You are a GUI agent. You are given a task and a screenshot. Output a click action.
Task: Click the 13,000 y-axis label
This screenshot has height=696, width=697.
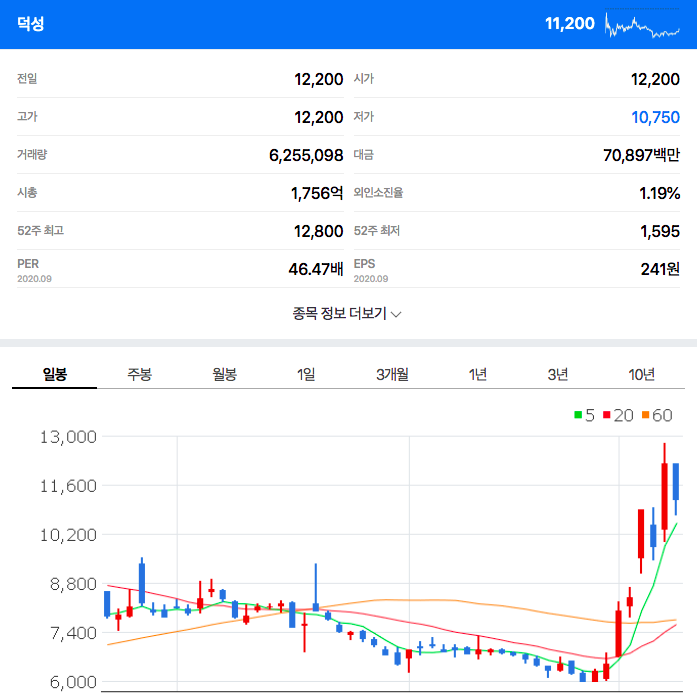click(x=68, y=437)
